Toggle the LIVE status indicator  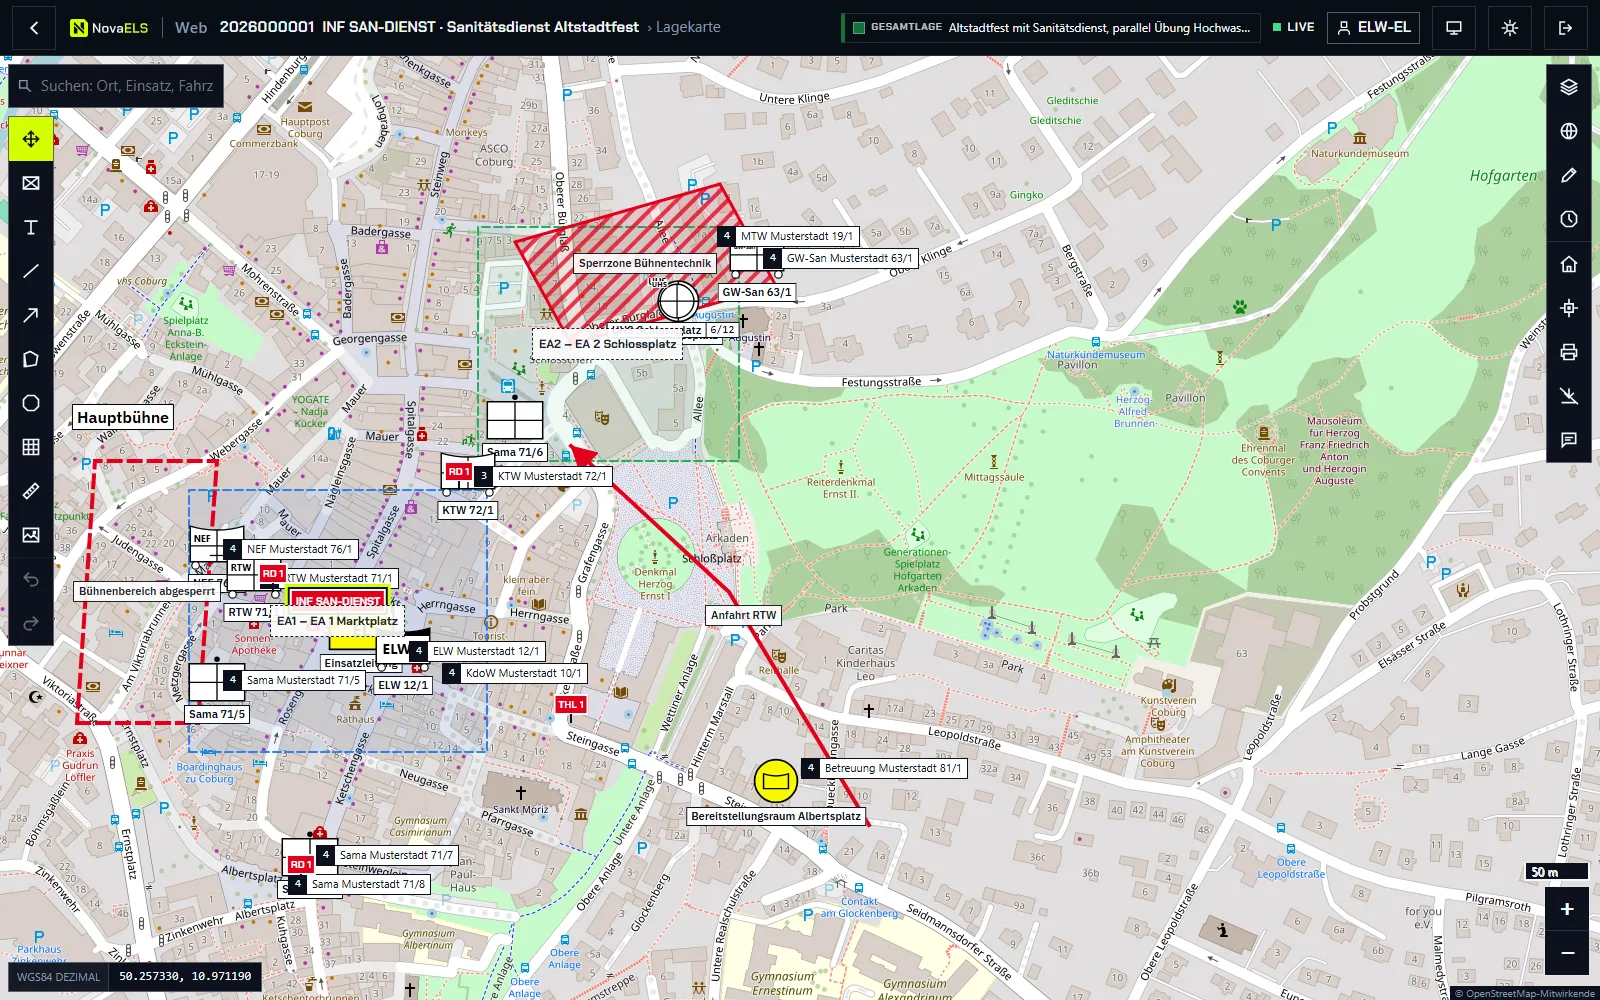click(x=1293, y=27)
